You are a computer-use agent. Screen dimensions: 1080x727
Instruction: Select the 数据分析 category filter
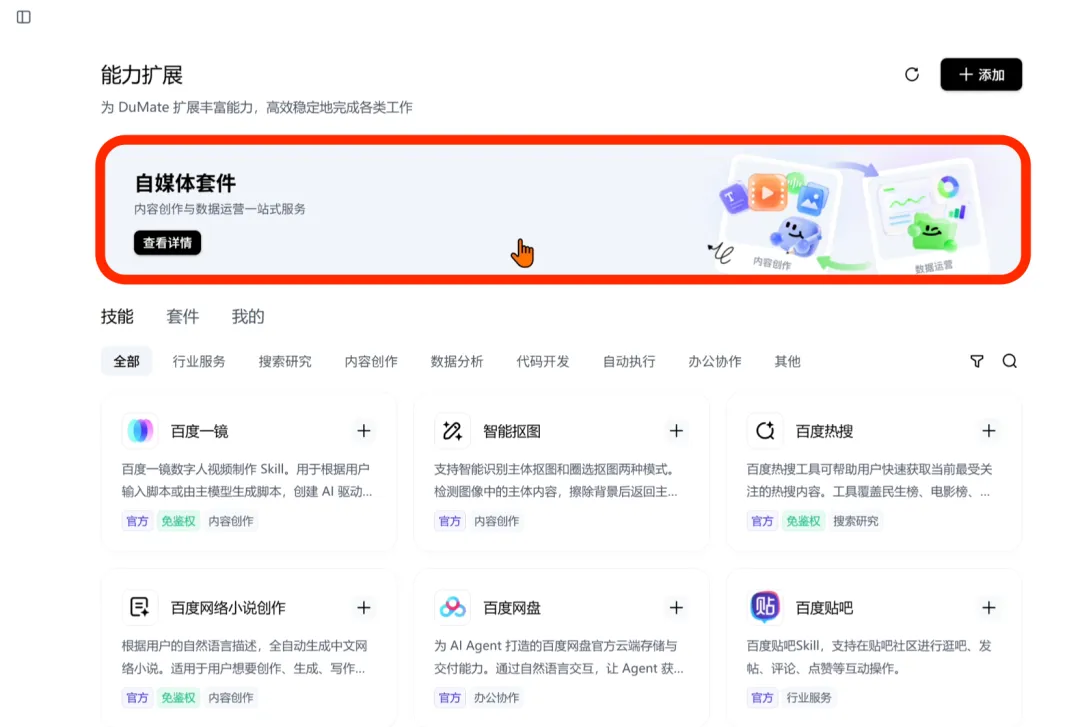click(457, 362)
